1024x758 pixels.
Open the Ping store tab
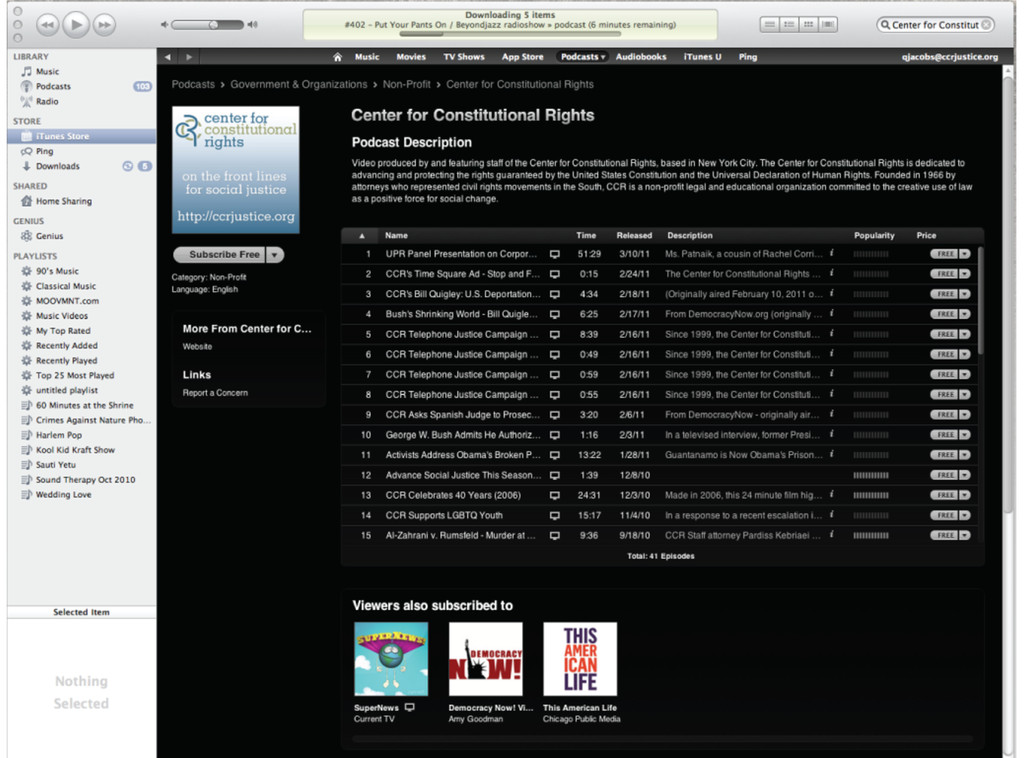click(748, 57)
